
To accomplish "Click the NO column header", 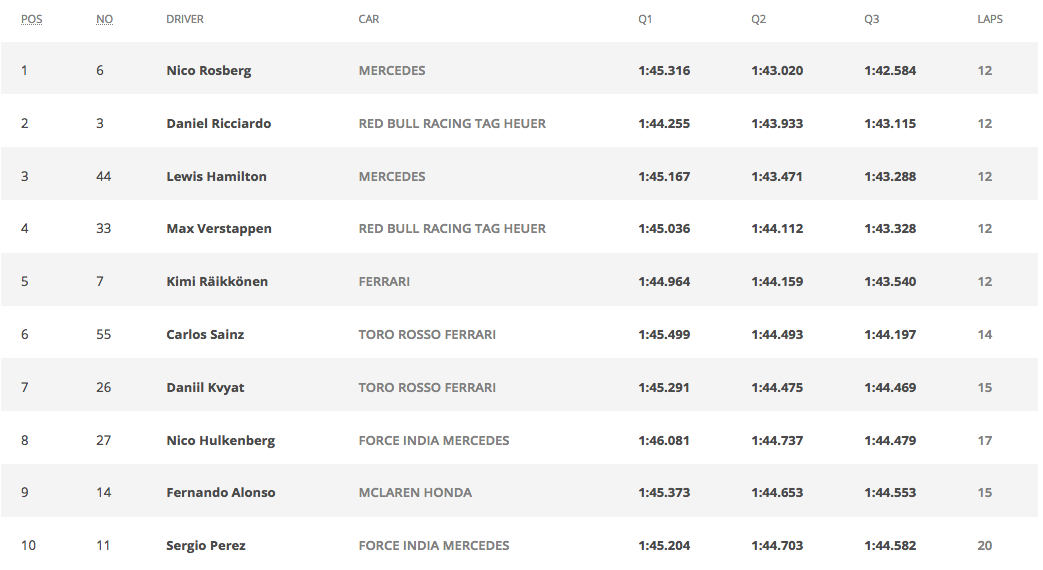I will pyautogui.click(x=104, y=19).
